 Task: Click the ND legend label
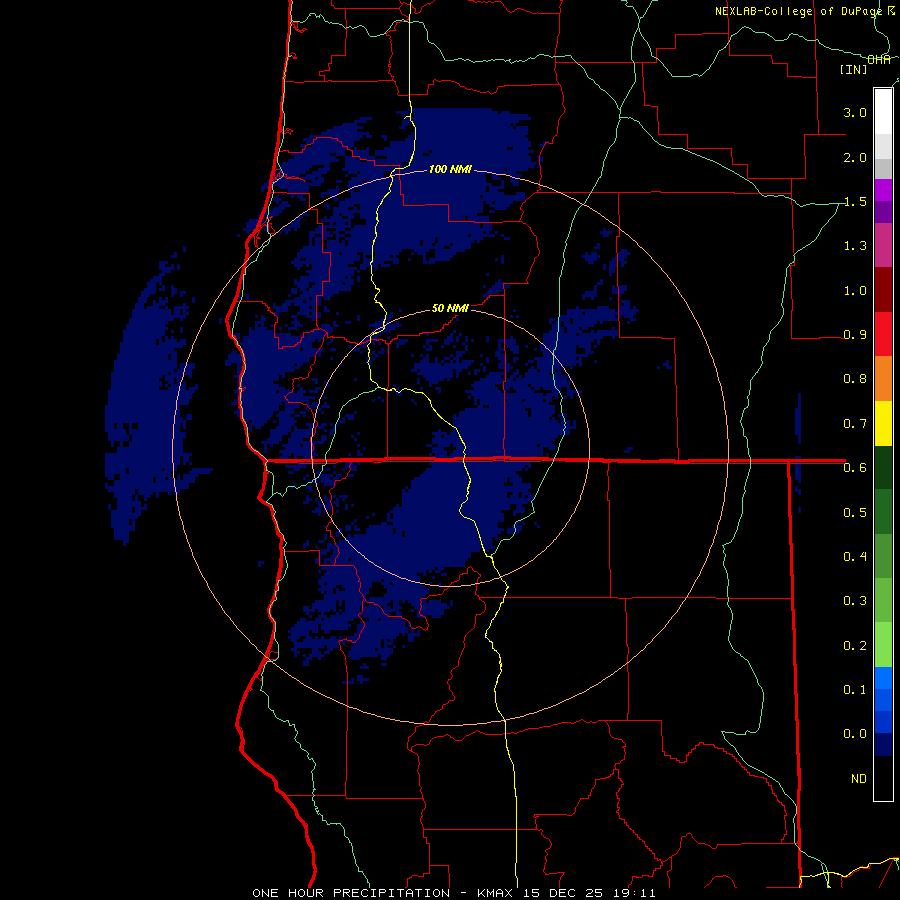tap(859, 778)
